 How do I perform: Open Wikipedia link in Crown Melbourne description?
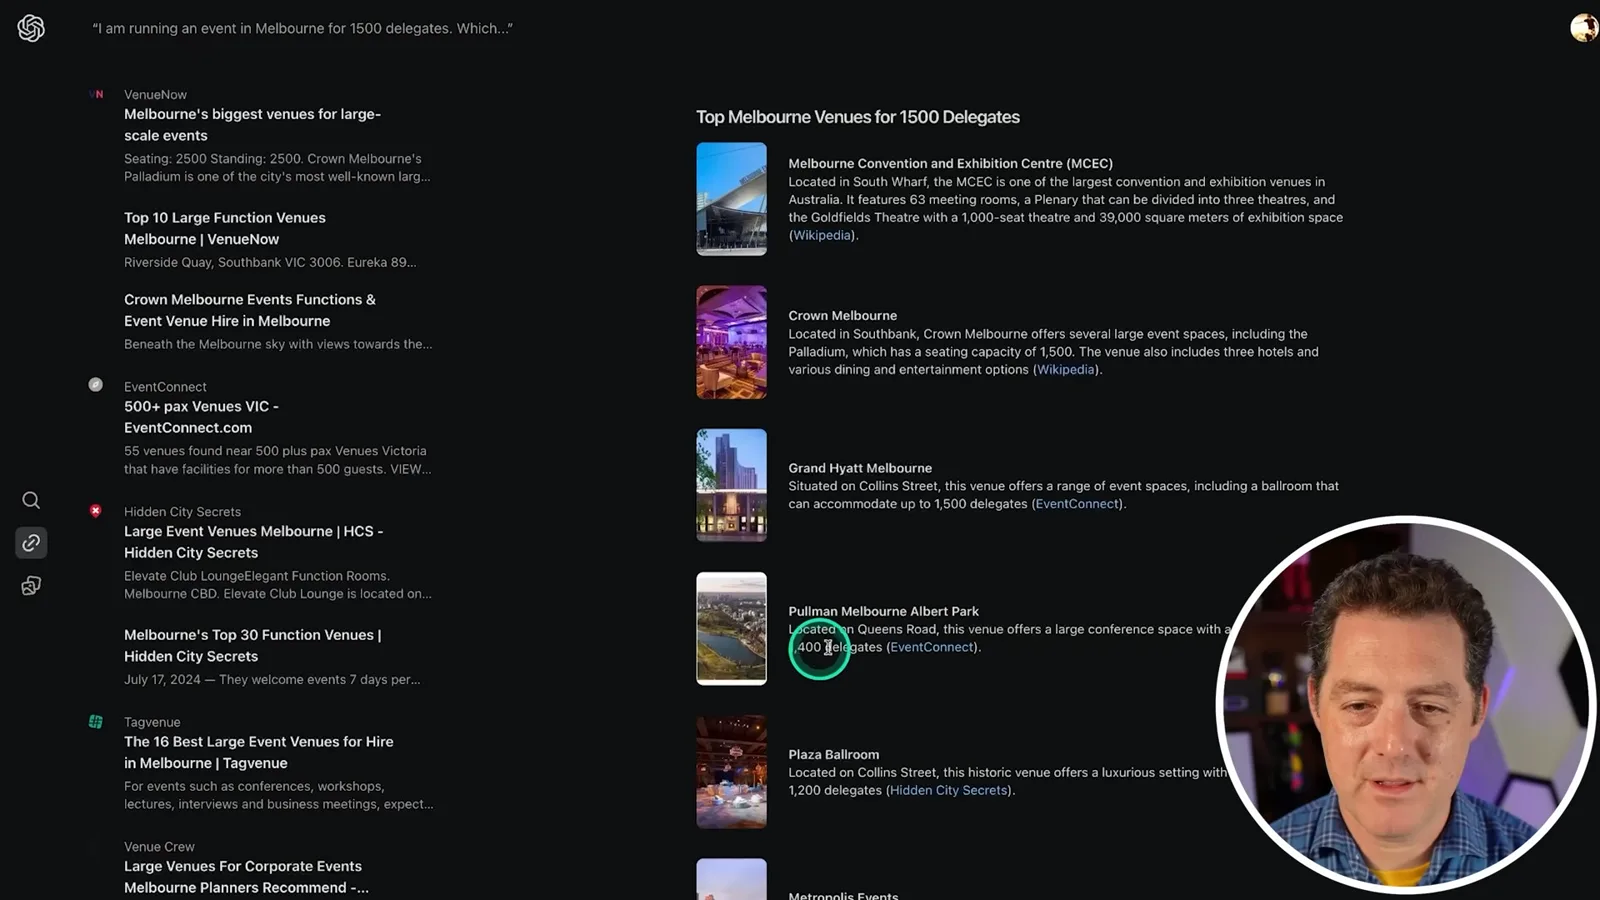coord(1066,369)
